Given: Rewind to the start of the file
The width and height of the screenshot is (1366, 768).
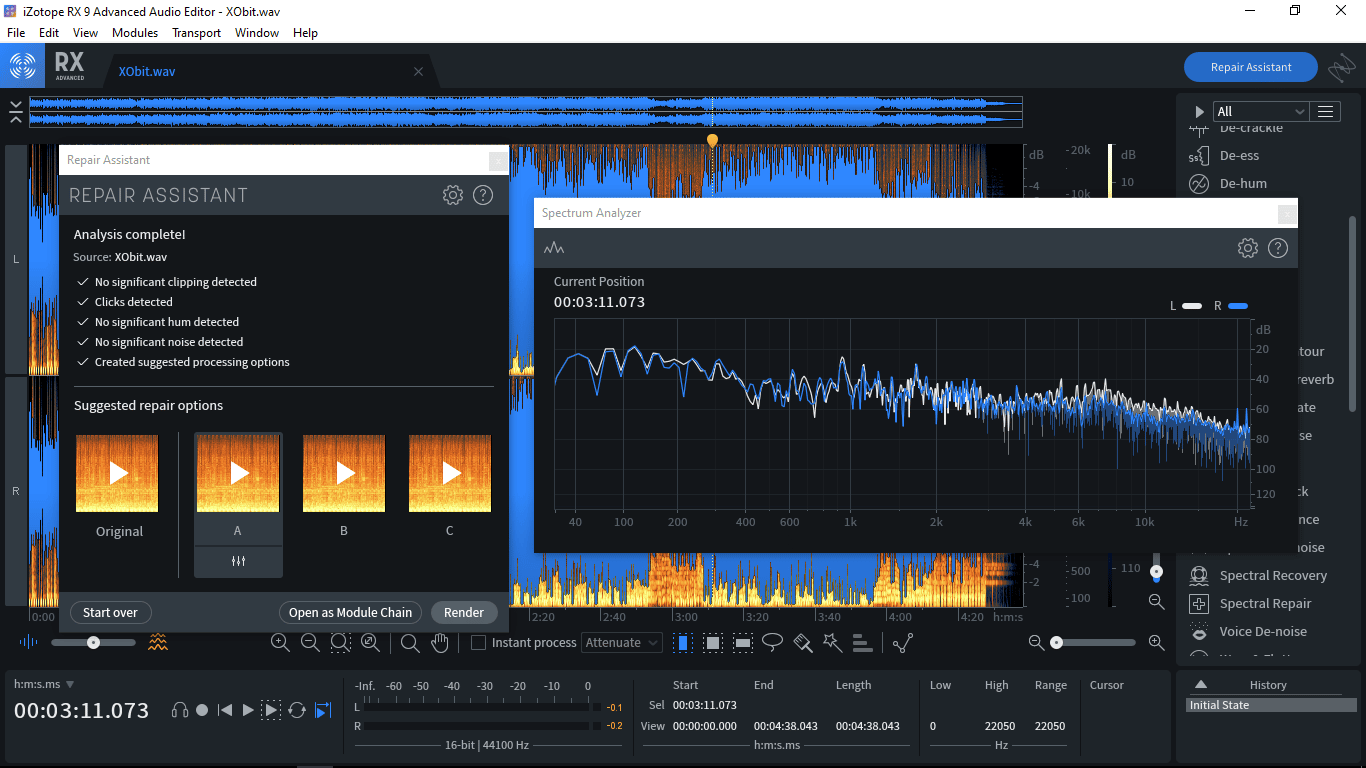Looking at the screenshot, I should click(225, 710).
